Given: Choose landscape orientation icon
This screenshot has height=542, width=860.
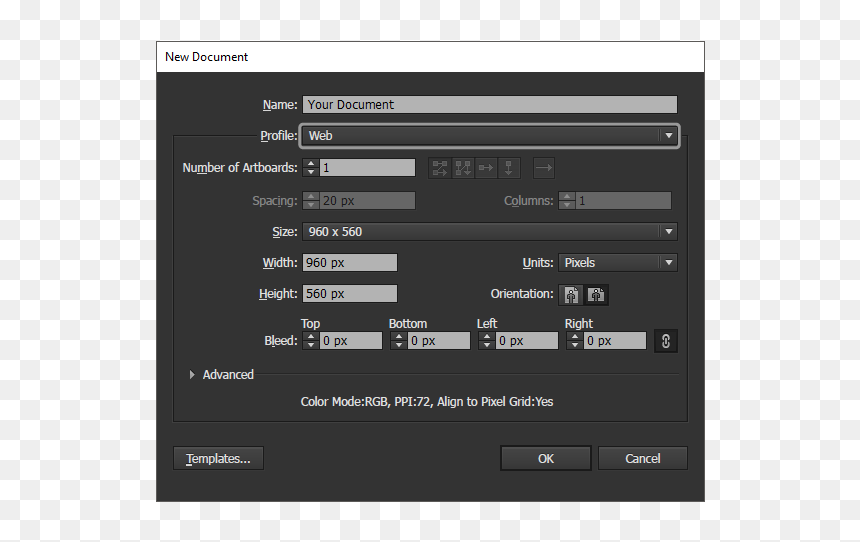Looking at the screenshot, I should [596, 295].
